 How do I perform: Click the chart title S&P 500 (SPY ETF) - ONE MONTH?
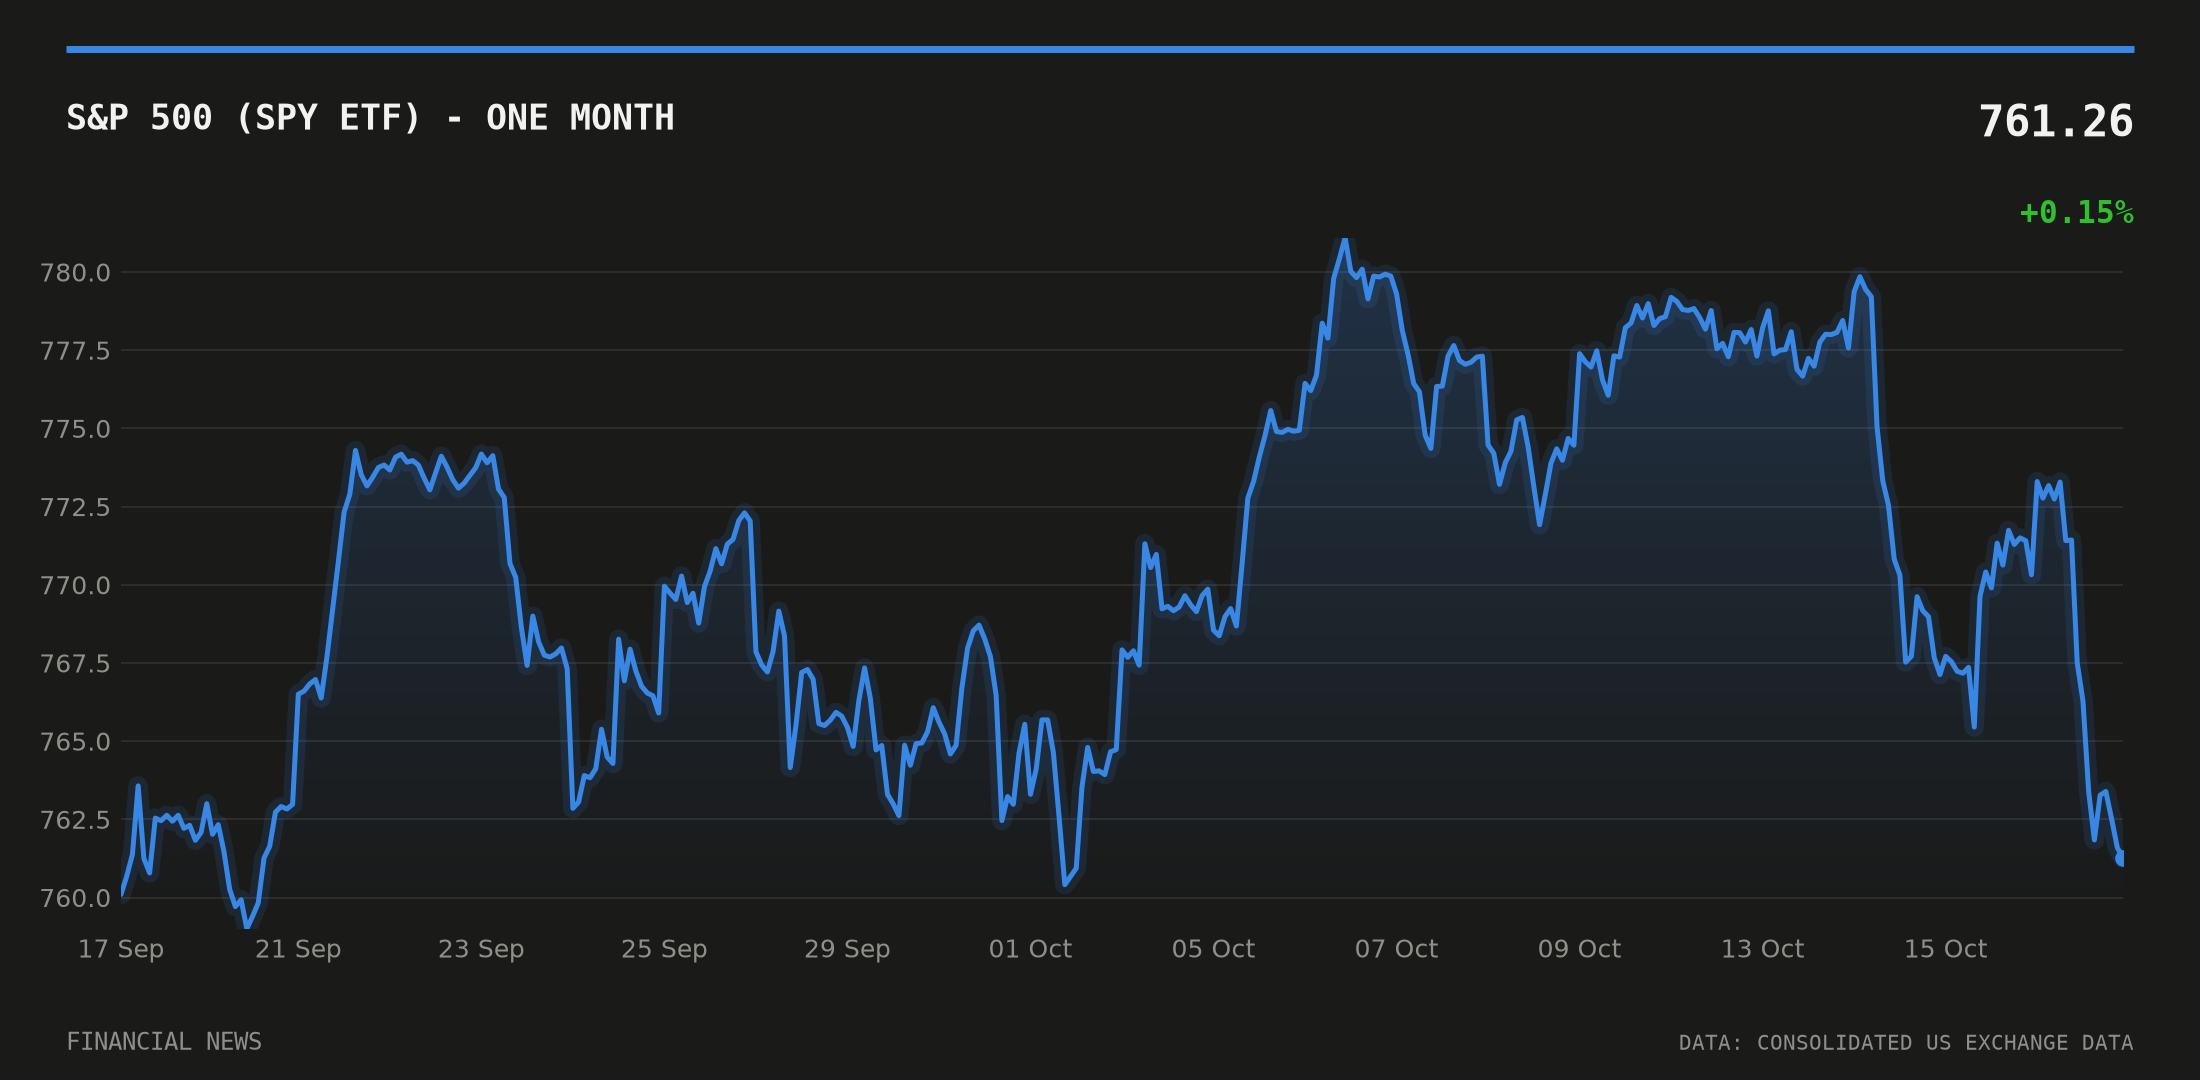[x=370, y=118]
